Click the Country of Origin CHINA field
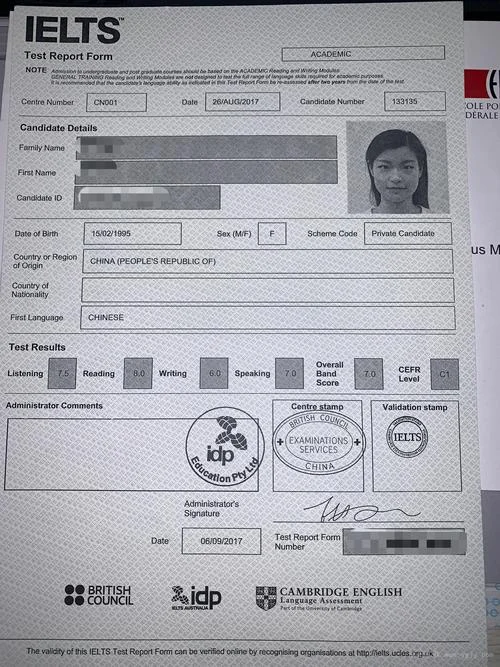The image size is (500, 667). (268, 261)
